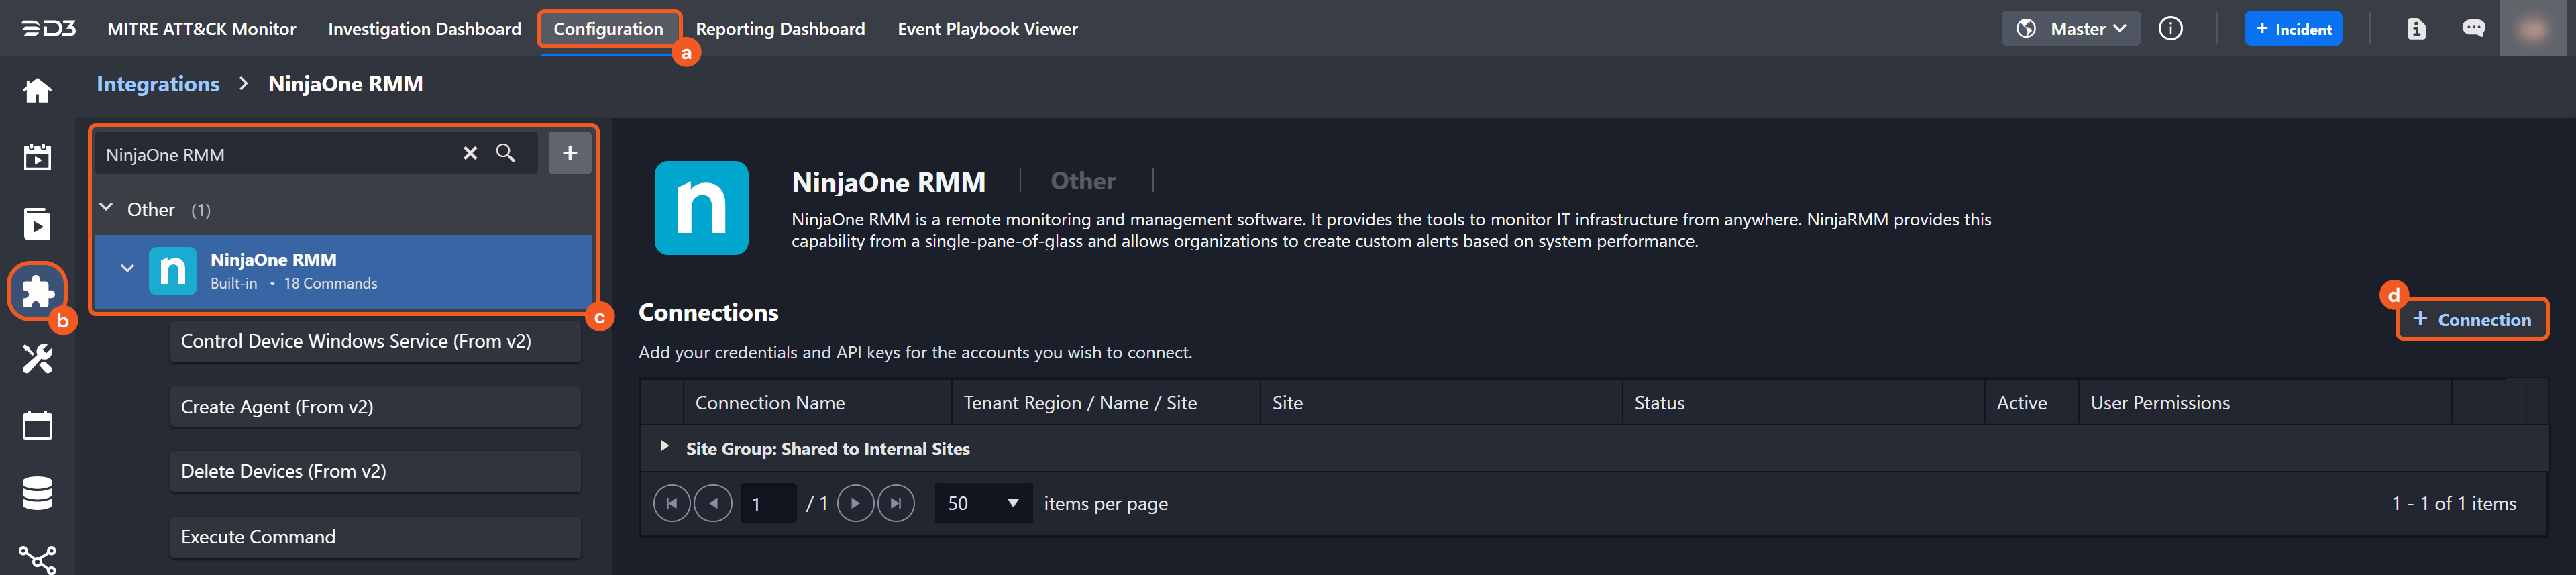Collapse the Other integration category

click(x=107, y=208)
